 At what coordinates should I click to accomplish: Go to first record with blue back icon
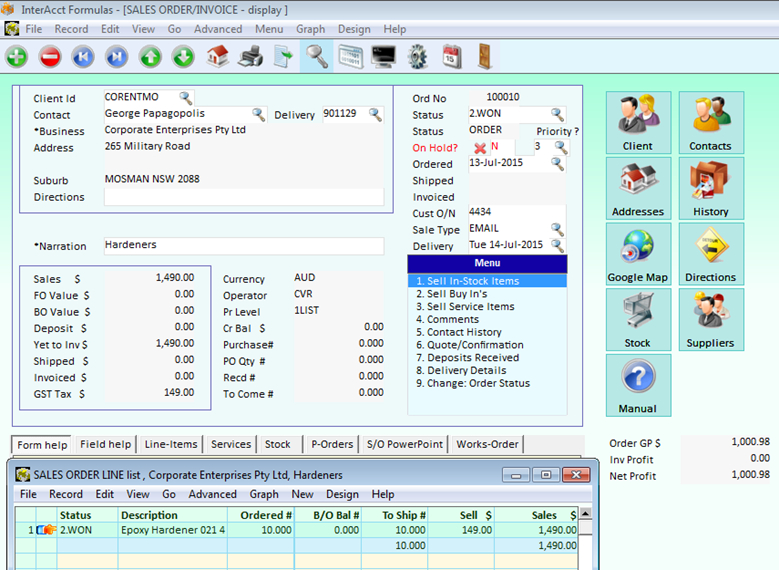pyautogui.click(x=83, y=57)
